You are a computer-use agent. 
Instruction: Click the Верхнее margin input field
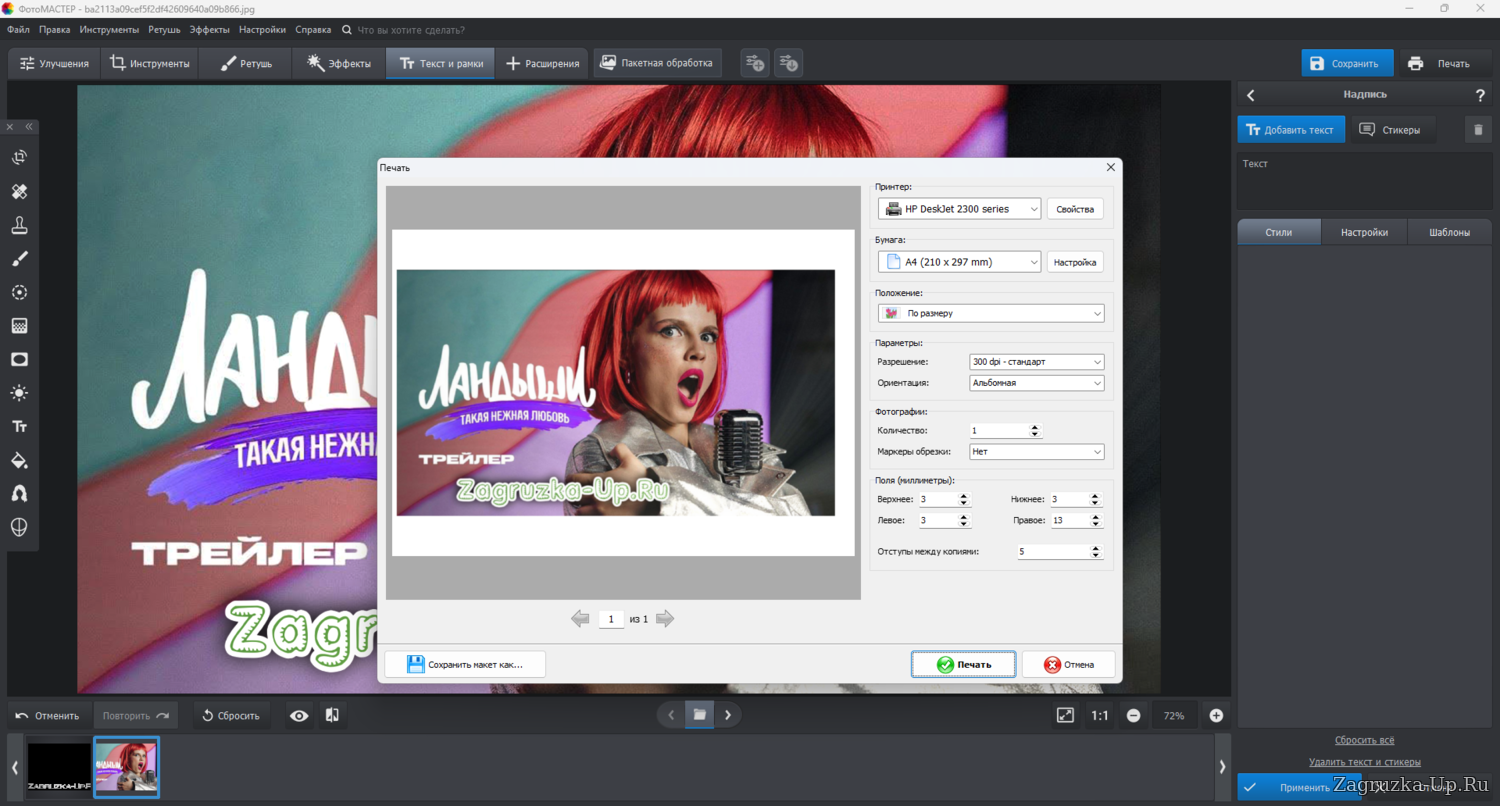click(x=936, y=499)
